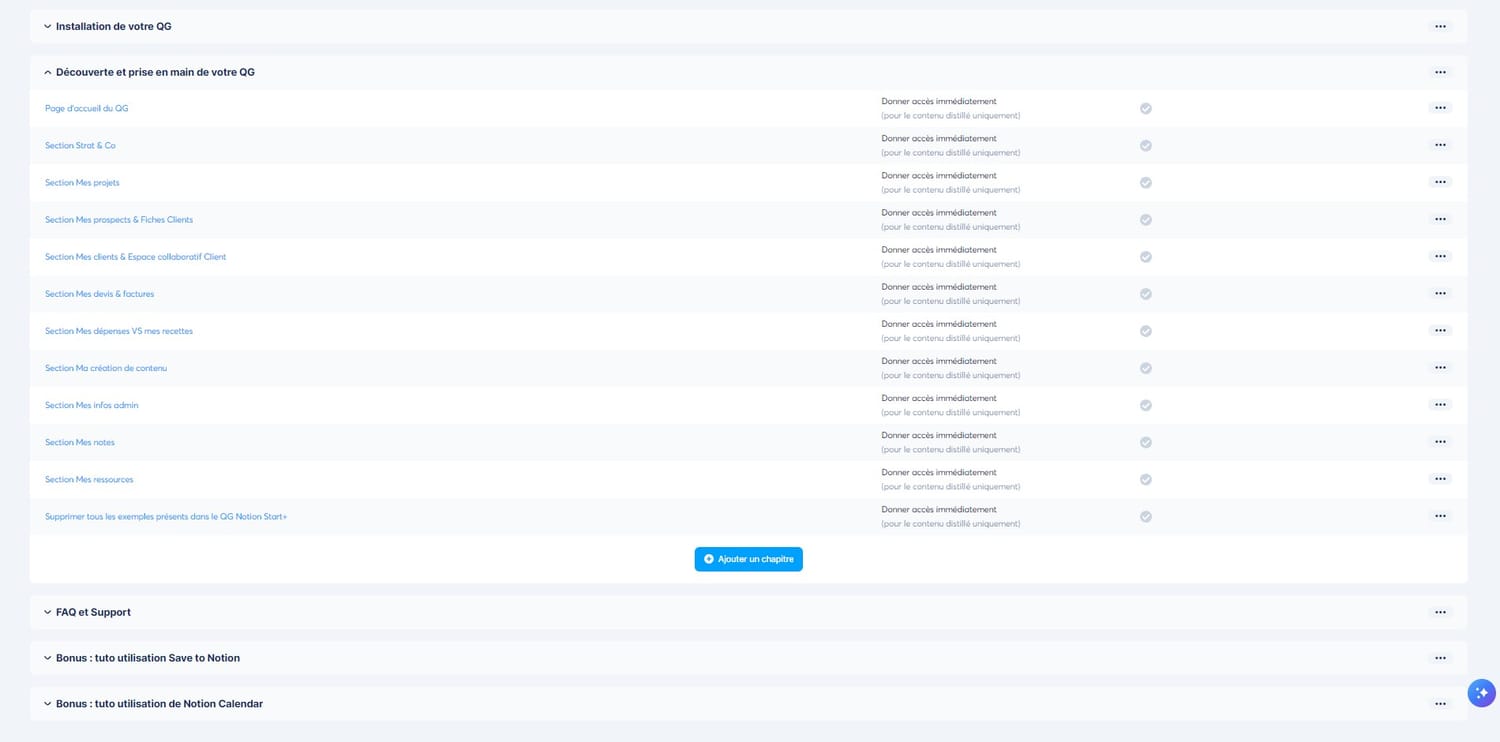Toggle published check for Page d'accueil du QG

click(1146, 108)
